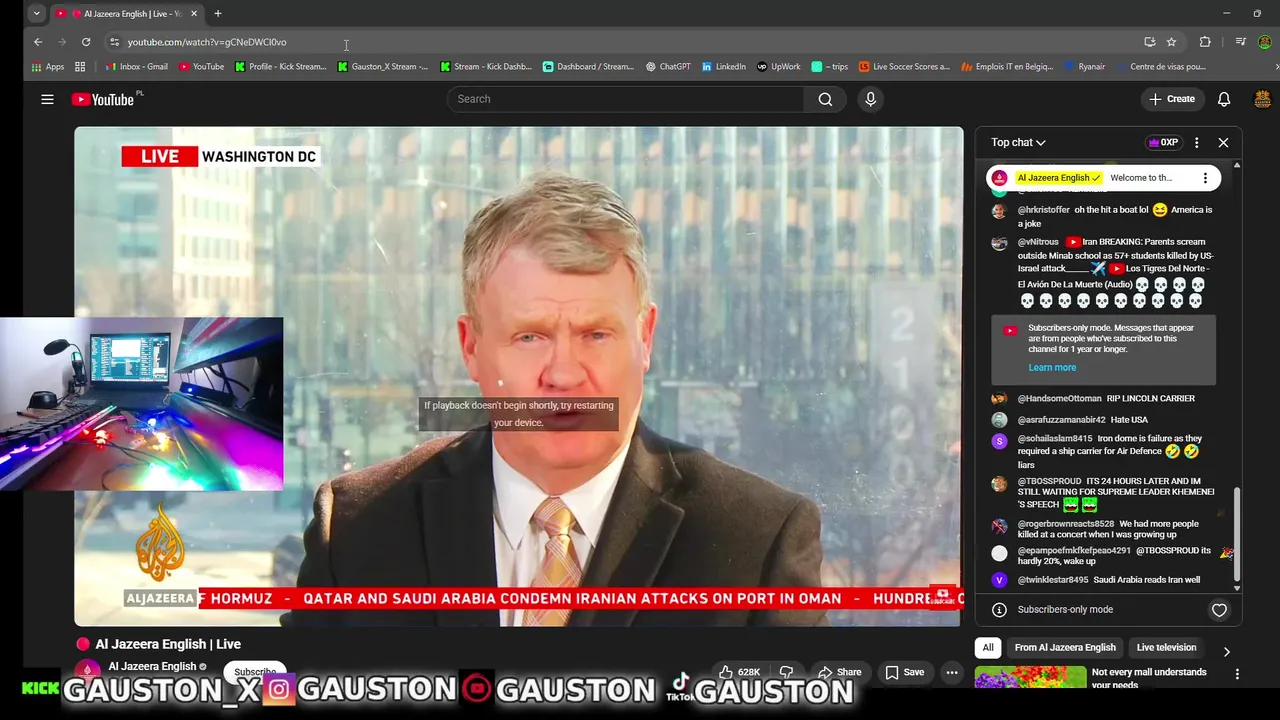The image size is (1280, 720).
Task: Open options for mall ad suggestion
Action: (x=1237, y=674)
